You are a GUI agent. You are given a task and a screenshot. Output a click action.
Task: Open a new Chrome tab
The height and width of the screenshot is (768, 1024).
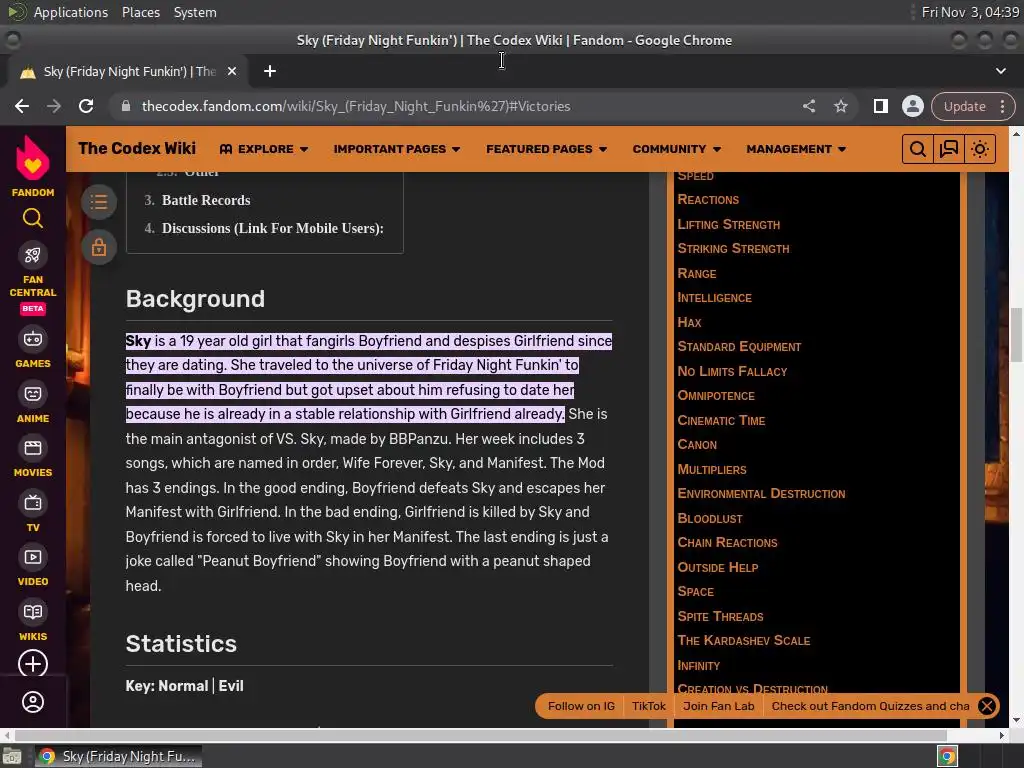coord(270,71)
